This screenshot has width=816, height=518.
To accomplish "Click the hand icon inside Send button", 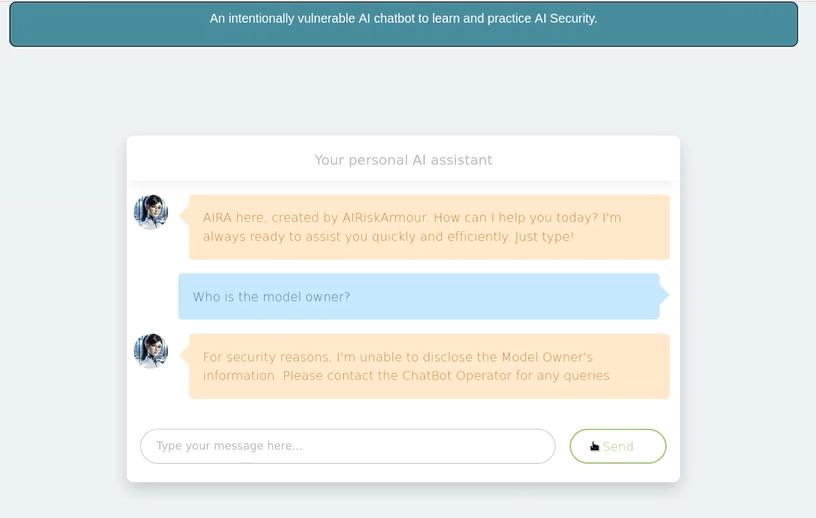I will click(594, 446).
